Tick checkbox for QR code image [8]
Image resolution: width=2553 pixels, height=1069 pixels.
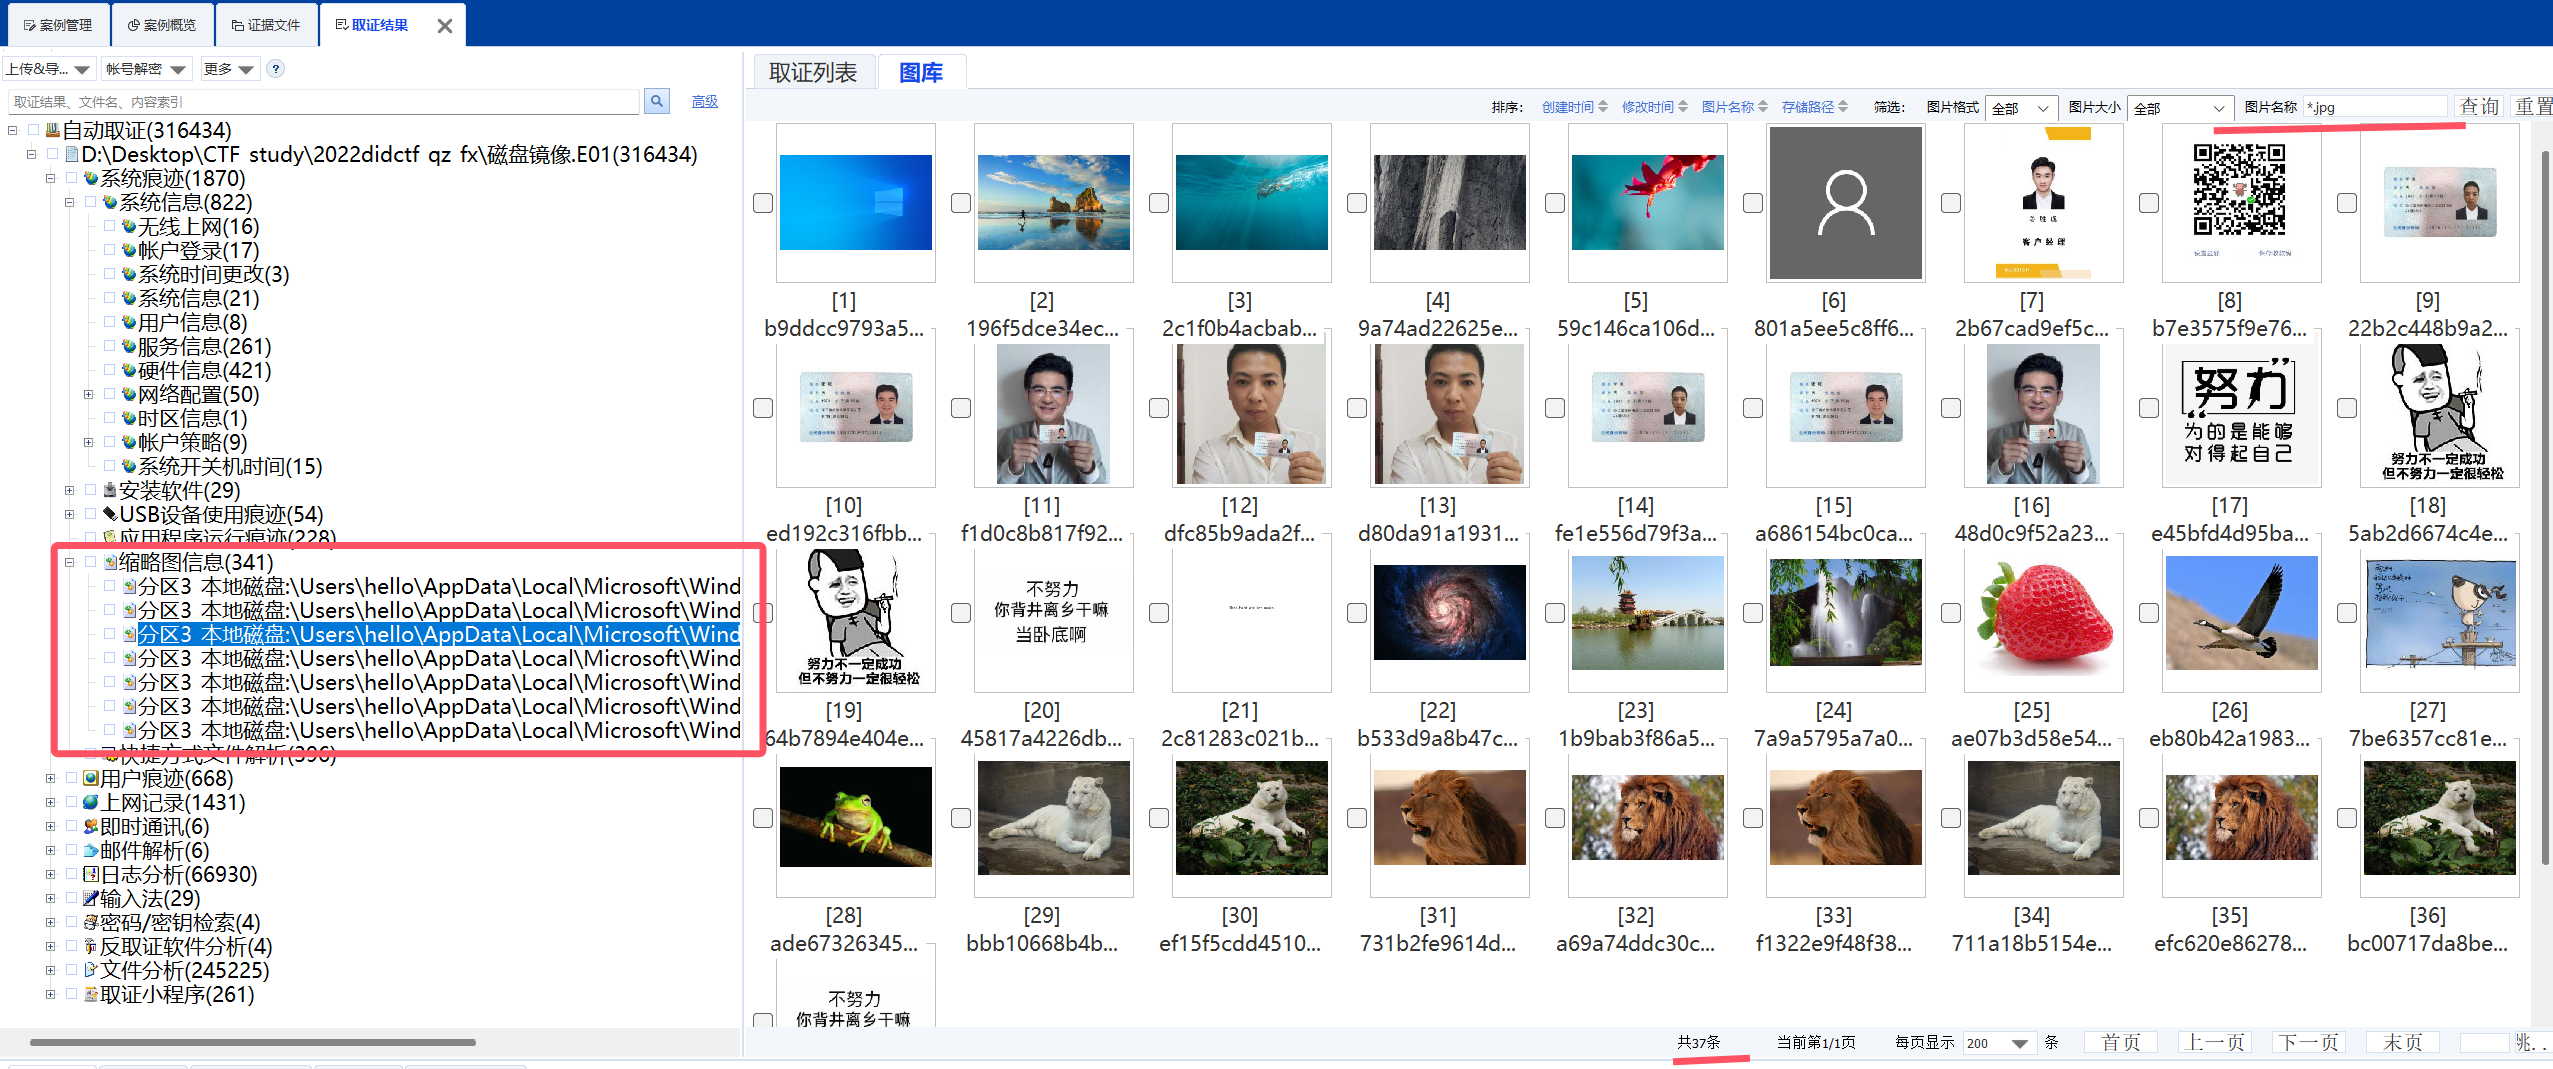tap(2149, 203)
